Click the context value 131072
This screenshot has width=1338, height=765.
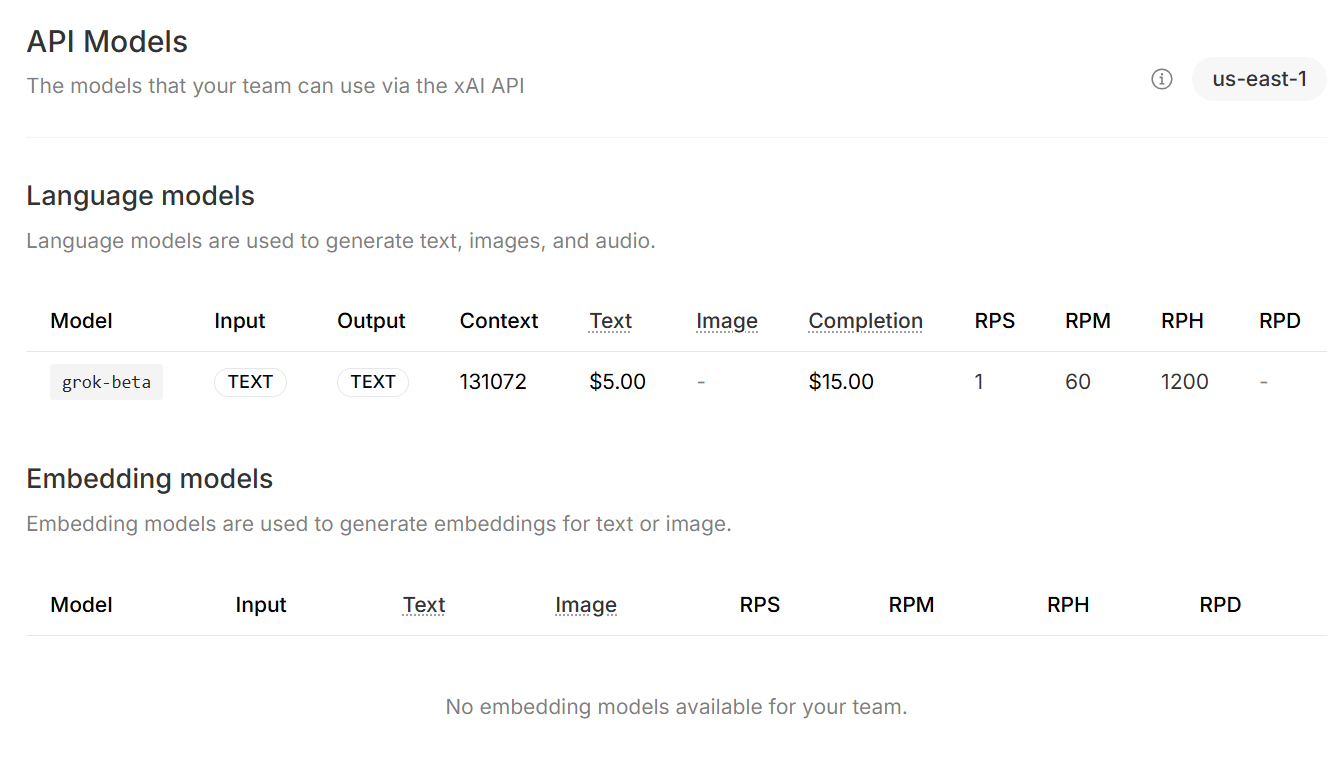493,382
